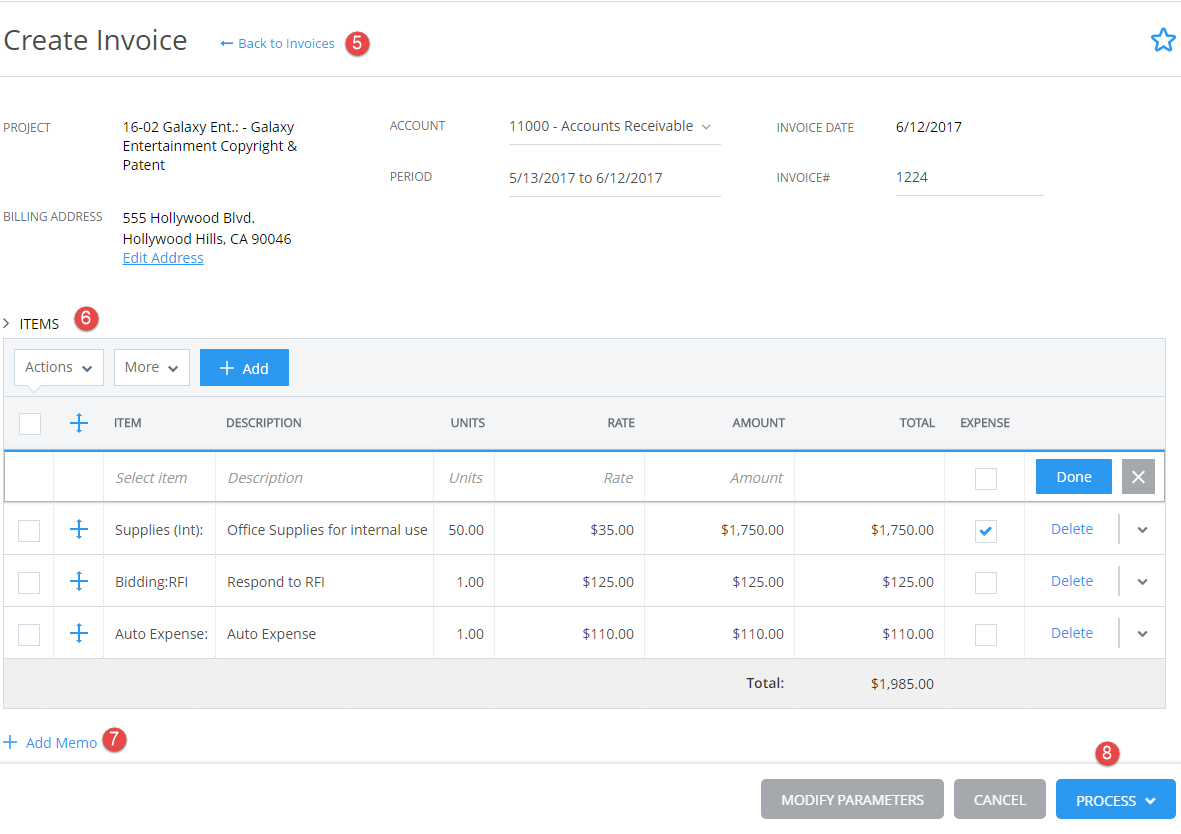Click the Amount field in new row

click(719, 478)
